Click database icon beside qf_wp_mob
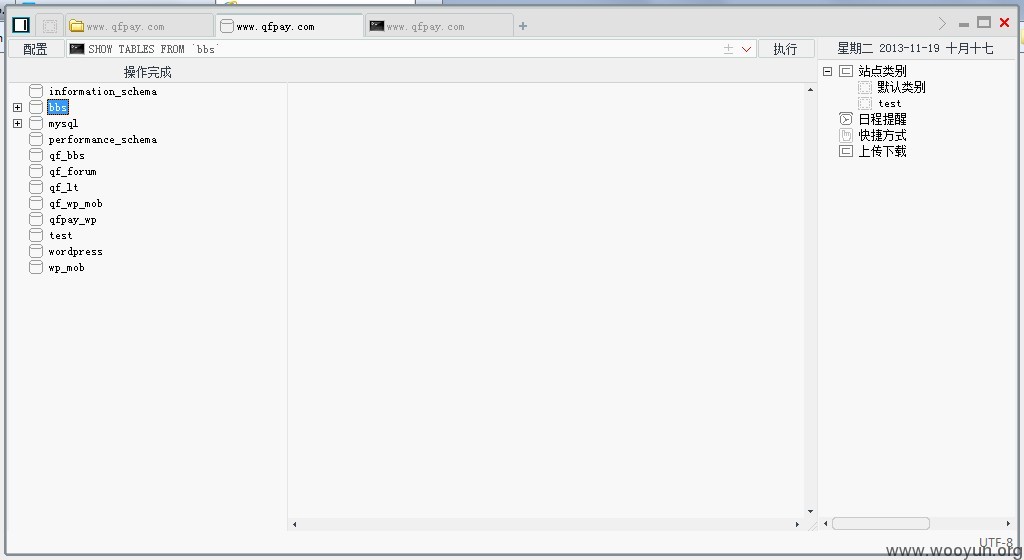Image resolution: width=1024 pixels, height=560 pixels. [36, 203]
